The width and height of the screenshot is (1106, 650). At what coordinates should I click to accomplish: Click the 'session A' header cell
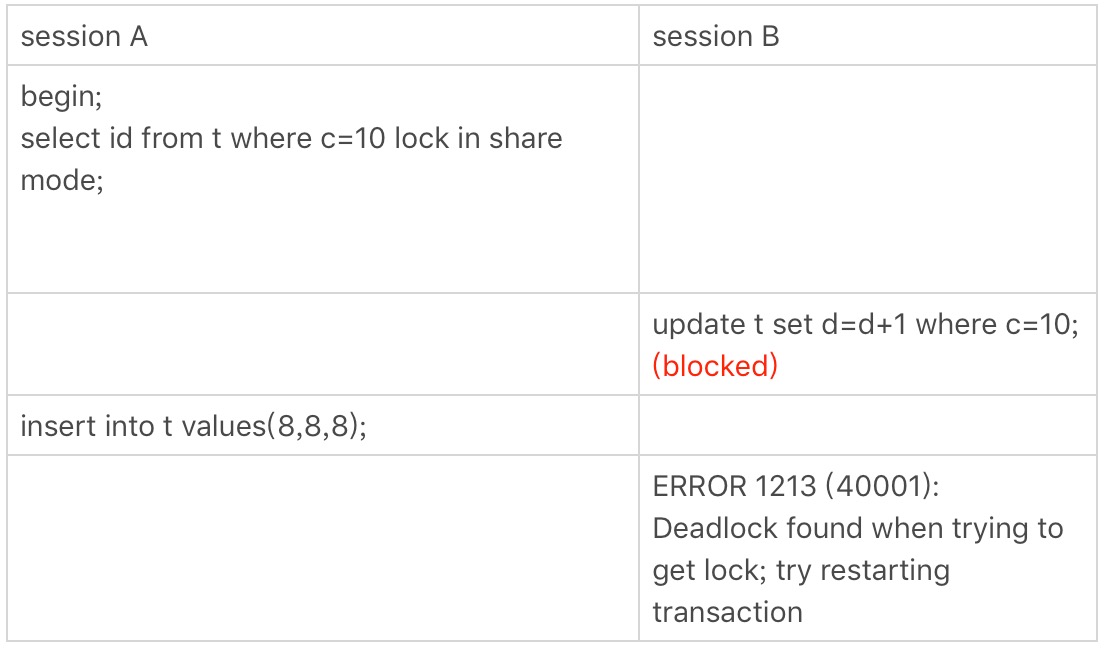click(323, 35)
